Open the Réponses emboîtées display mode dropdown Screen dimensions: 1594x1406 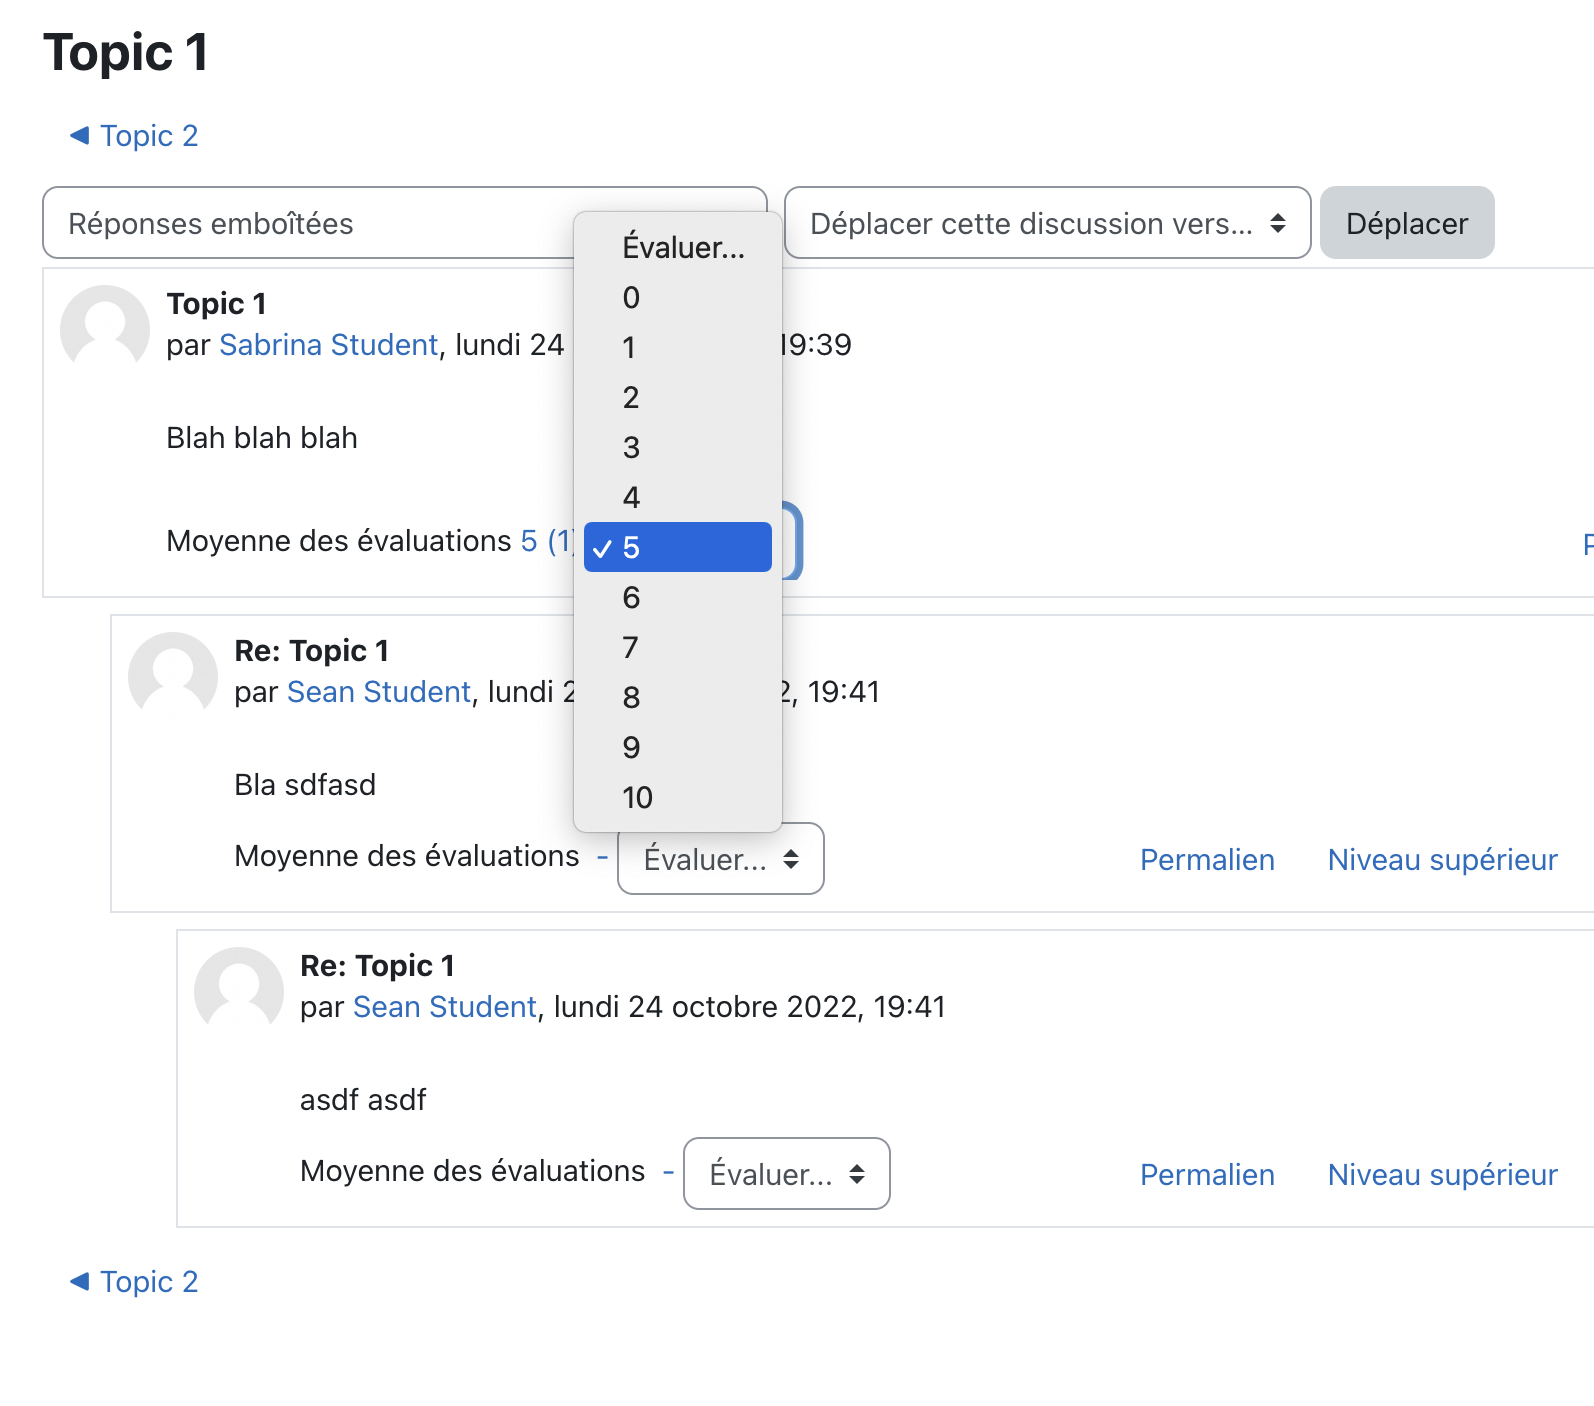click(x=308, y=223)
